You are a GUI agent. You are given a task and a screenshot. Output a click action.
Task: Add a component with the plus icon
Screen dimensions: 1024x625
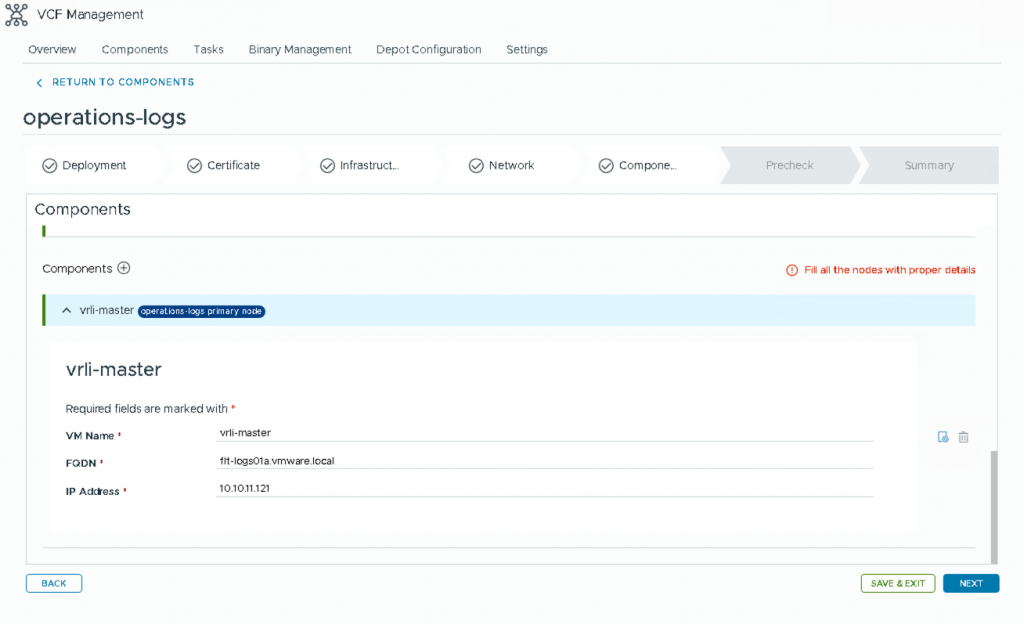pyautogui.click(x=124, y=268)
